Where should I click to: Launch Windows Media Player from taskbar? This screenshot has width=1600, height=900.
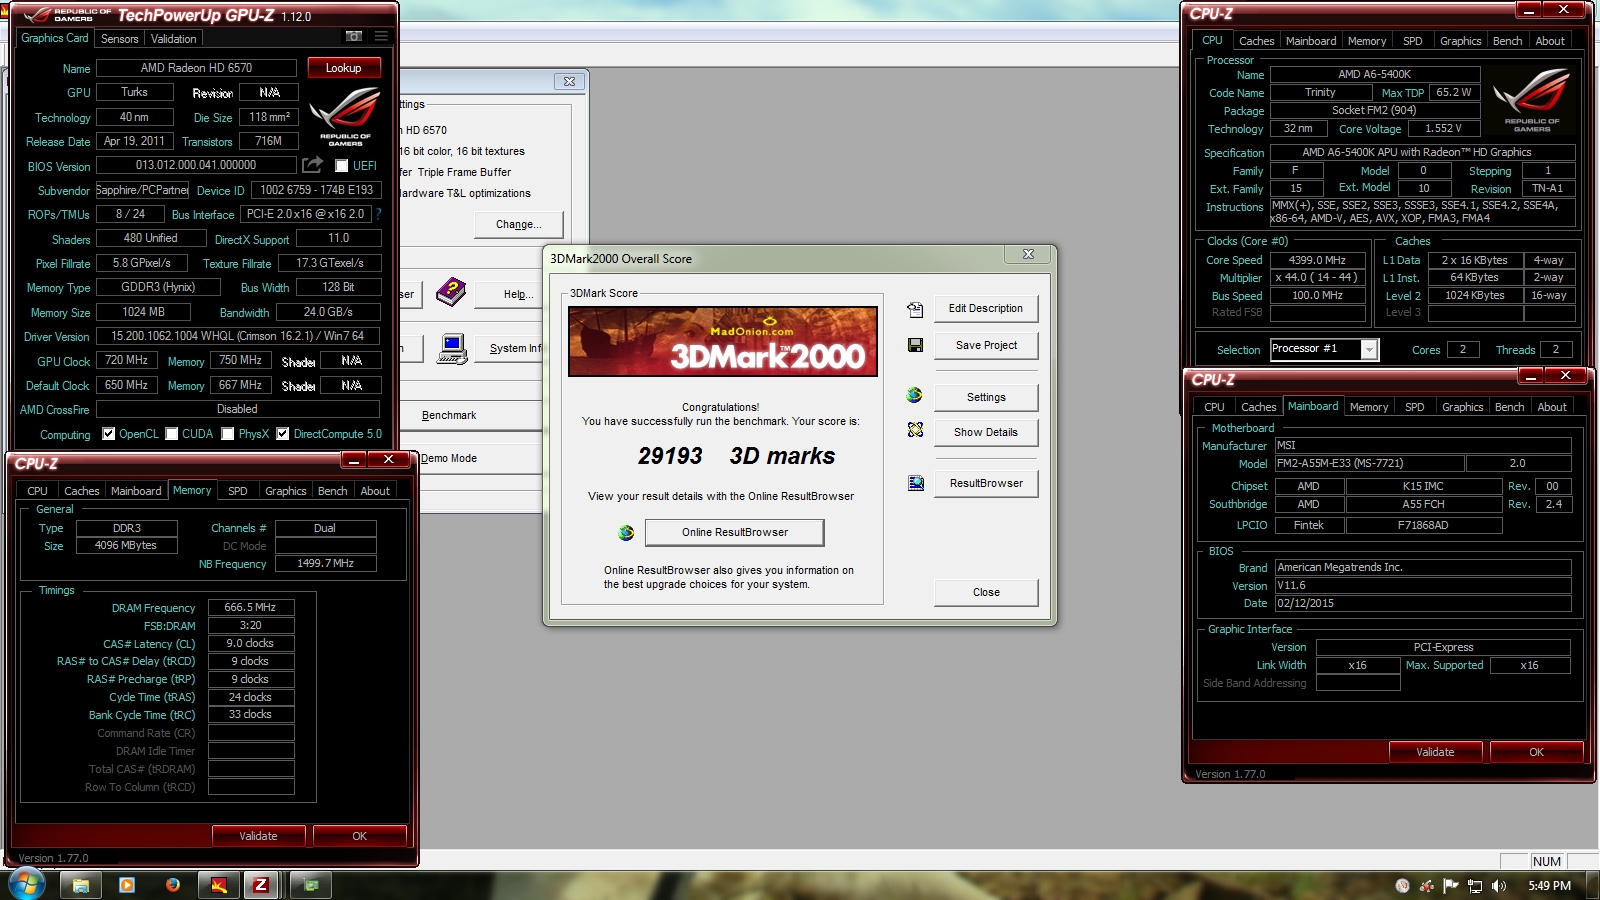pos(127,885)
